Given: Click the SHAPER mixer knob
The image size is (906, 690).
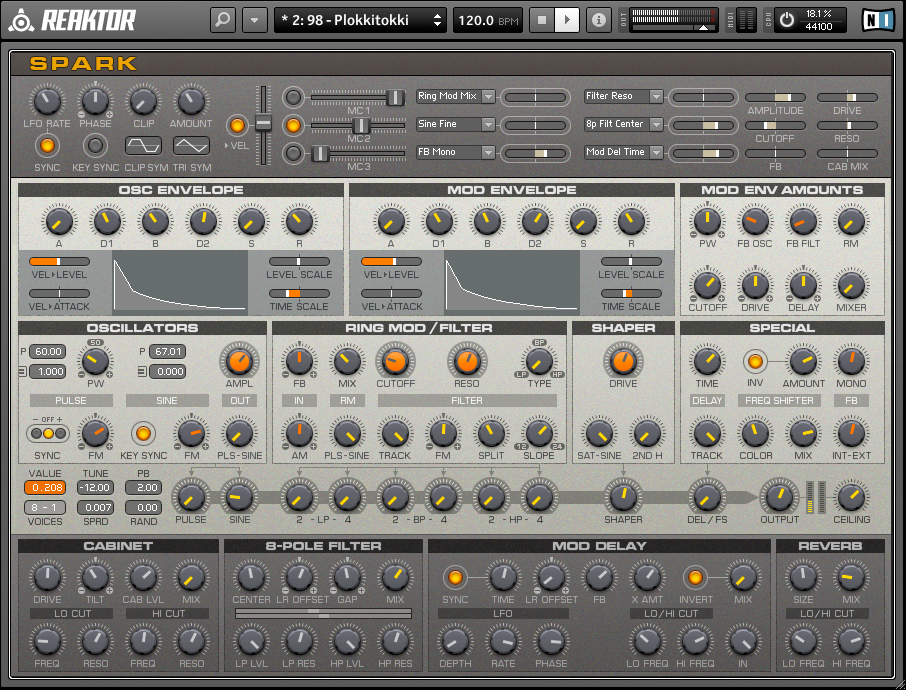Looking at the screenshot, I should pyautogui.click(x=623, y=497).
